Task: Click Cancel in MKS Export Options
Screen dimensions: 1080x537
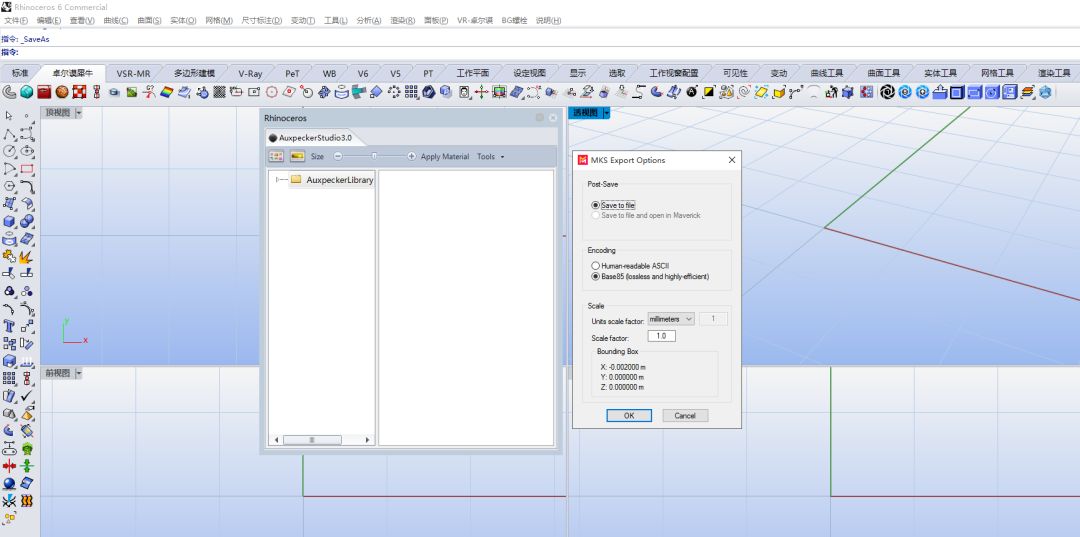Action: (x=685, y=416)
